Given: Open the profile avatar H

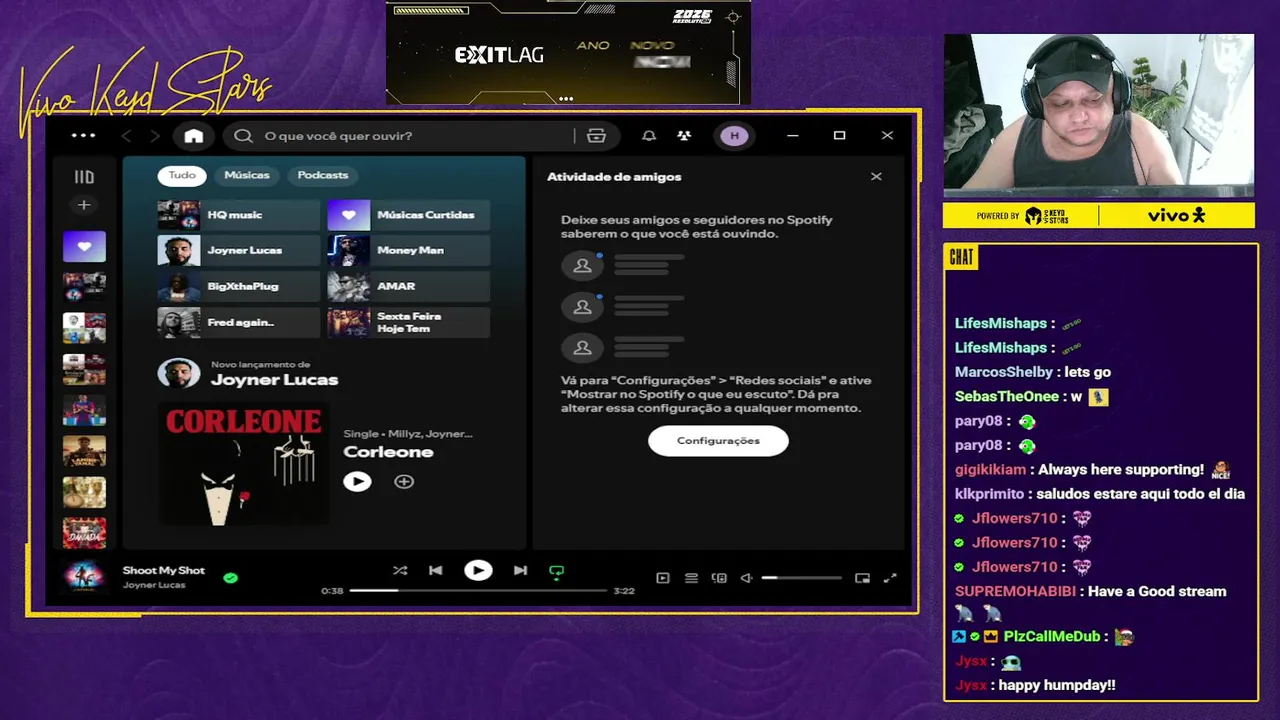Looking at the screenshot, I should point(734,136).
